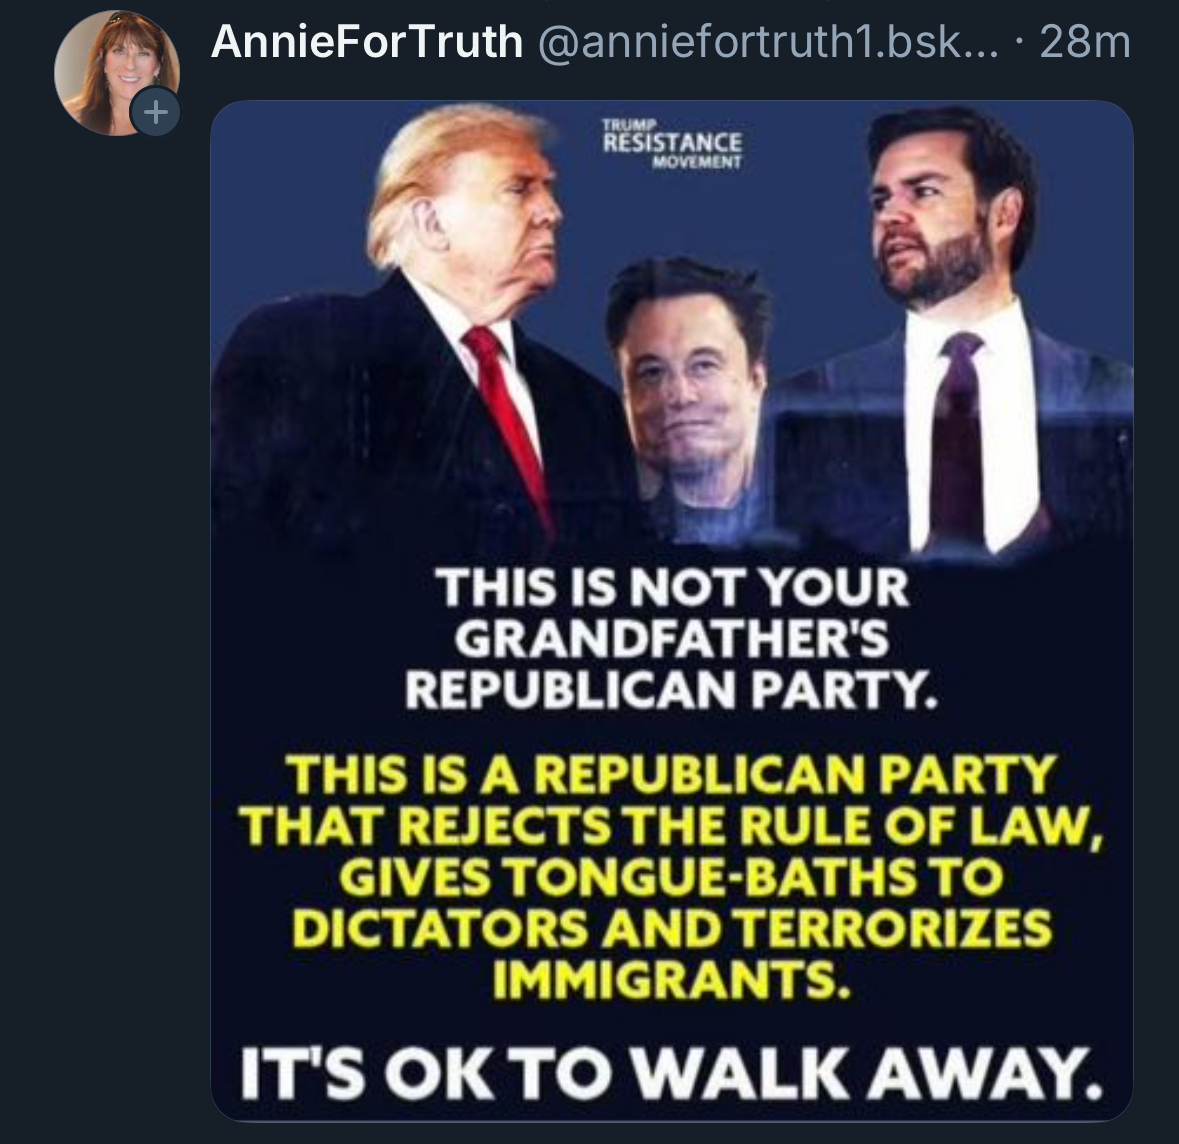Open AnnieForTruth's profile avatar photo
This screenshot has width=1179, height=1144.
click(x=116, y=73)
